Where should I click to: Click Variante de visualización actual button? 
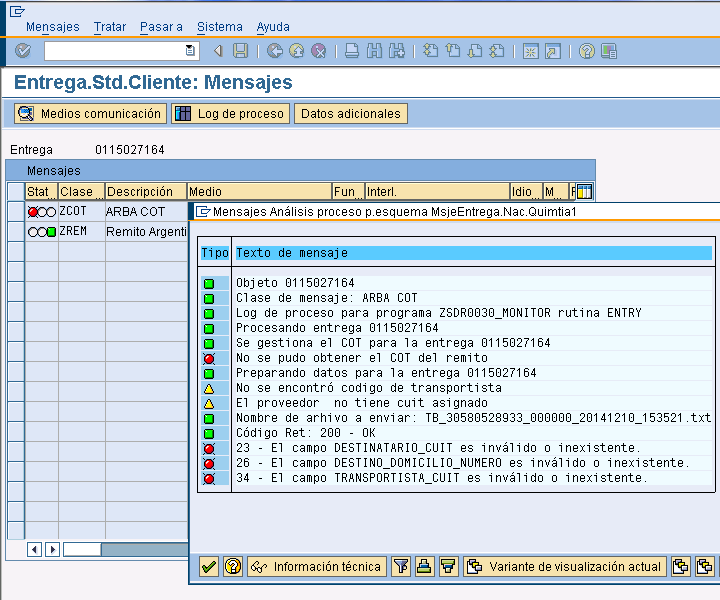point(565,566)
